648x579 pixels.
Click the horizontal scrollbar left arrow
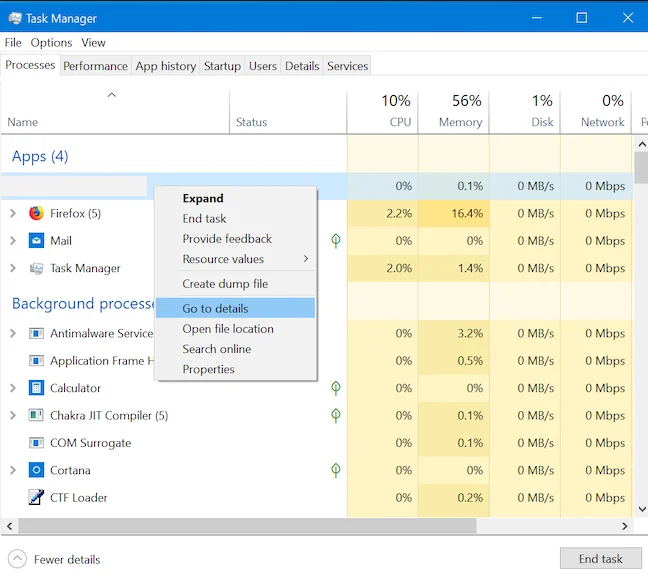pyautogui.click(x=10, y=526)
